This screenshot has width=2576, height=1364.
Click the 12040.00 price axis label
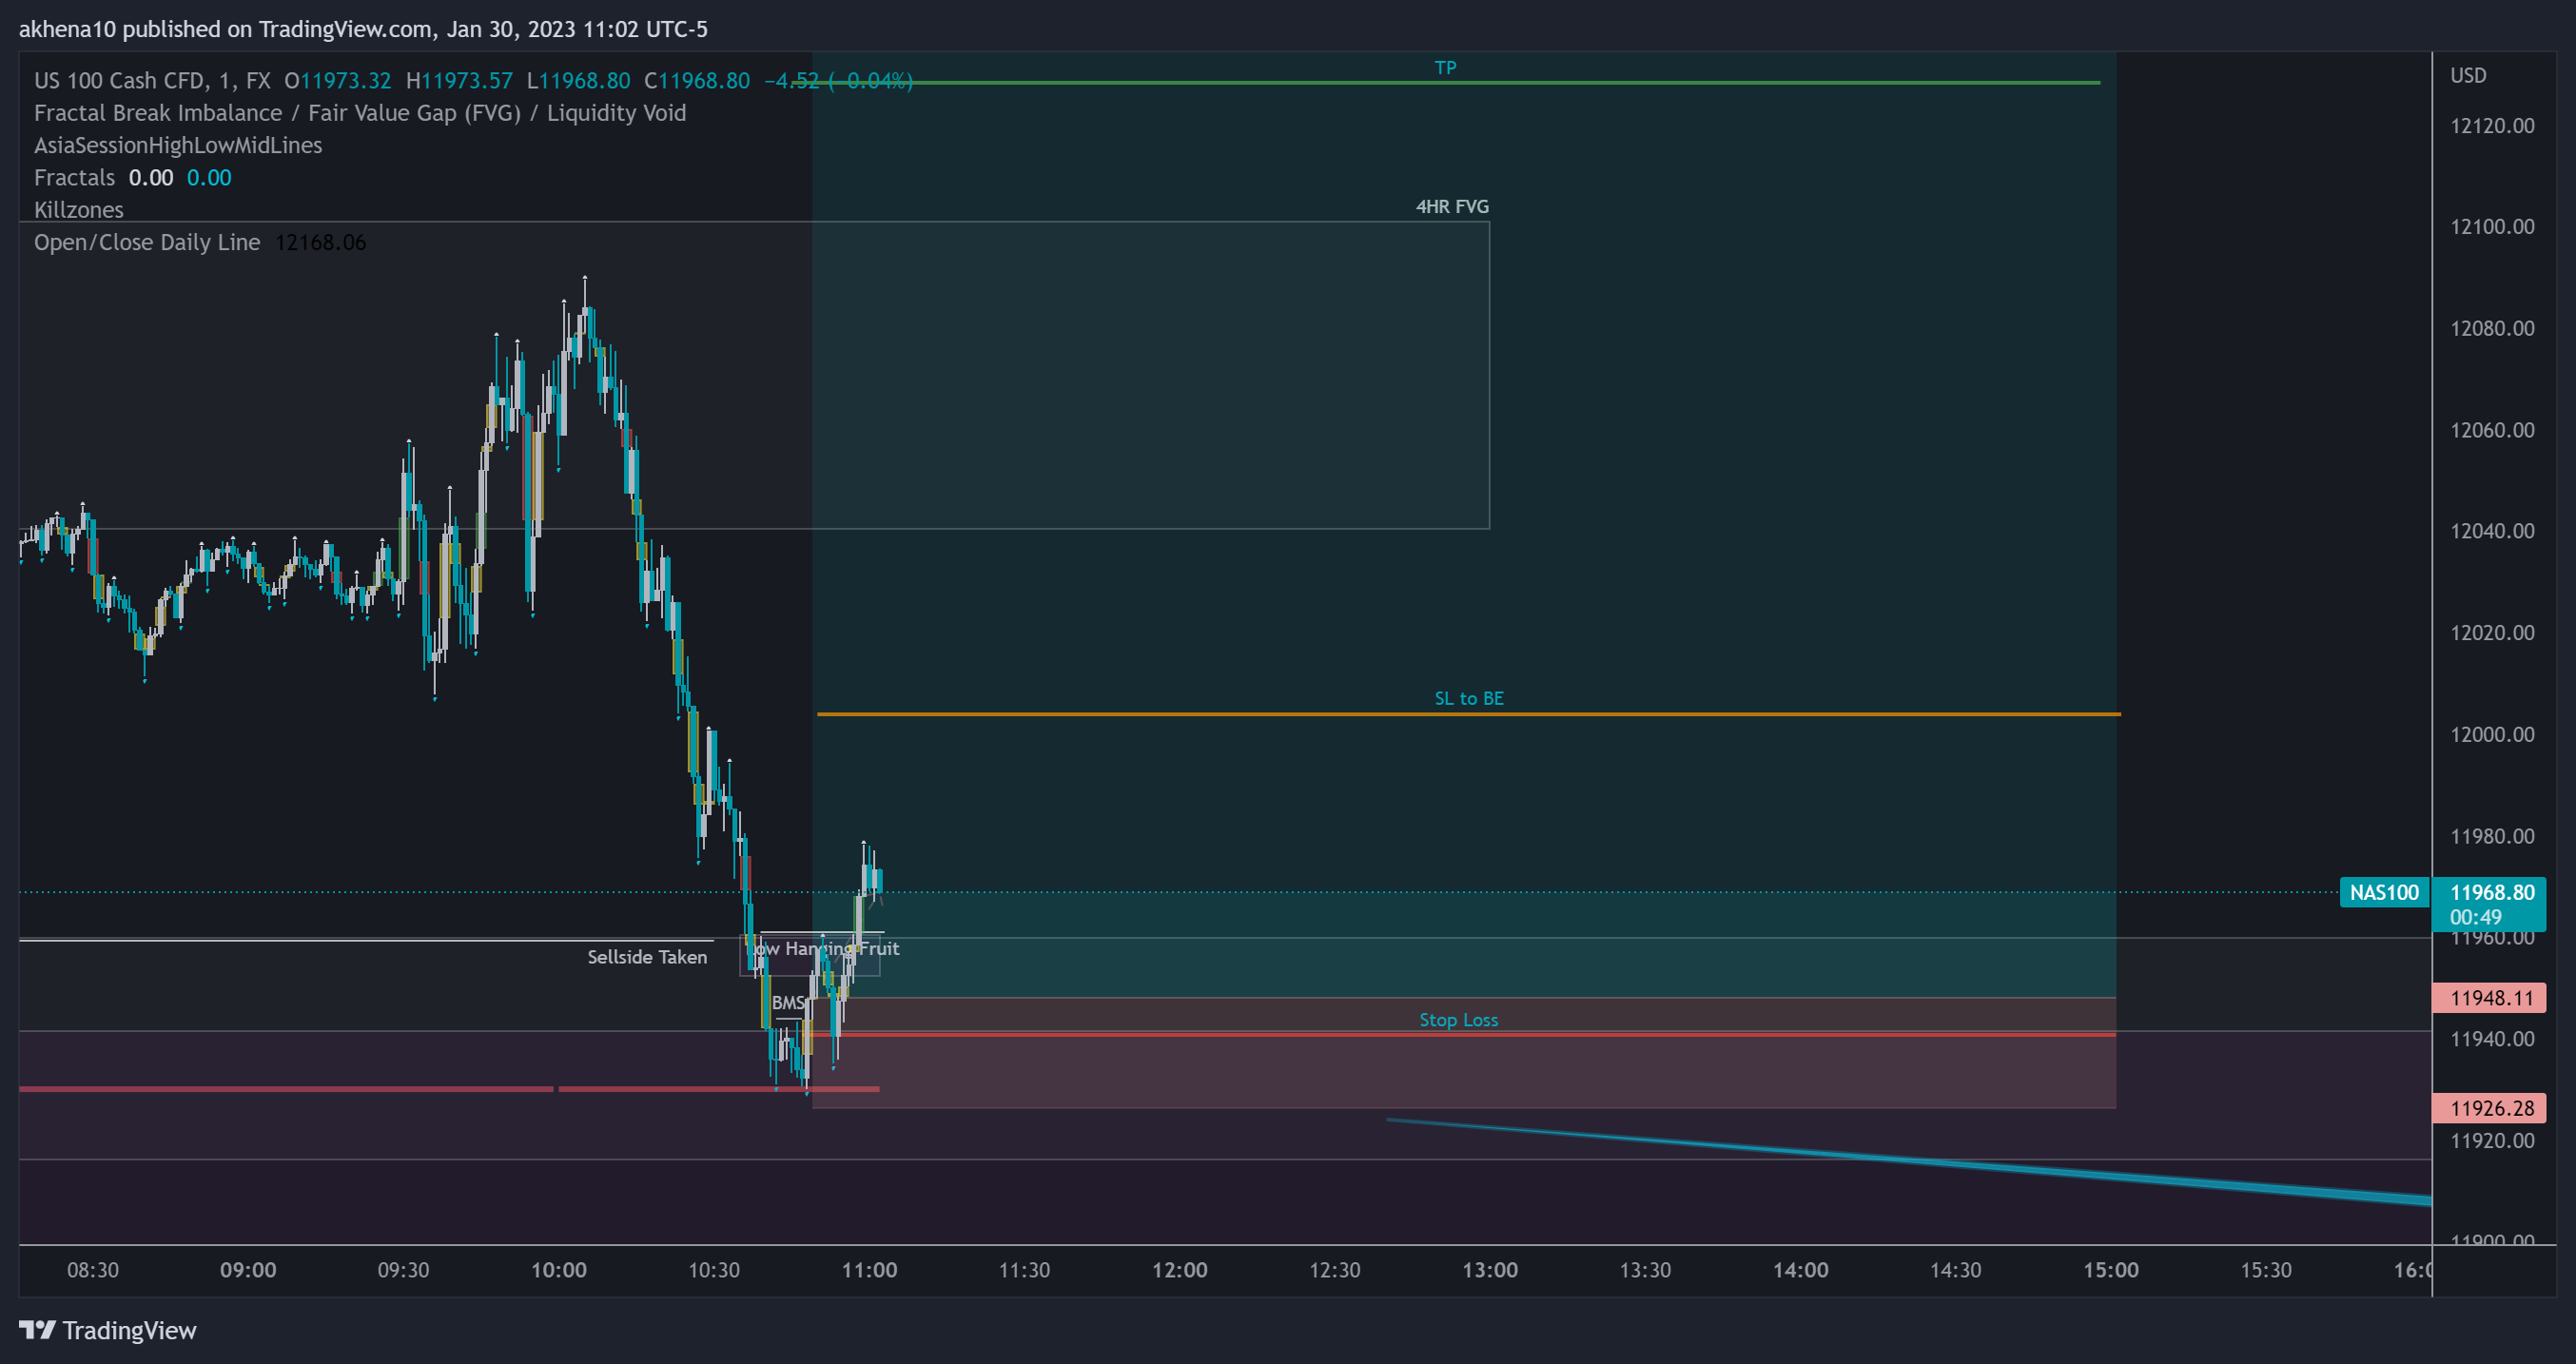pos(2492,531)
